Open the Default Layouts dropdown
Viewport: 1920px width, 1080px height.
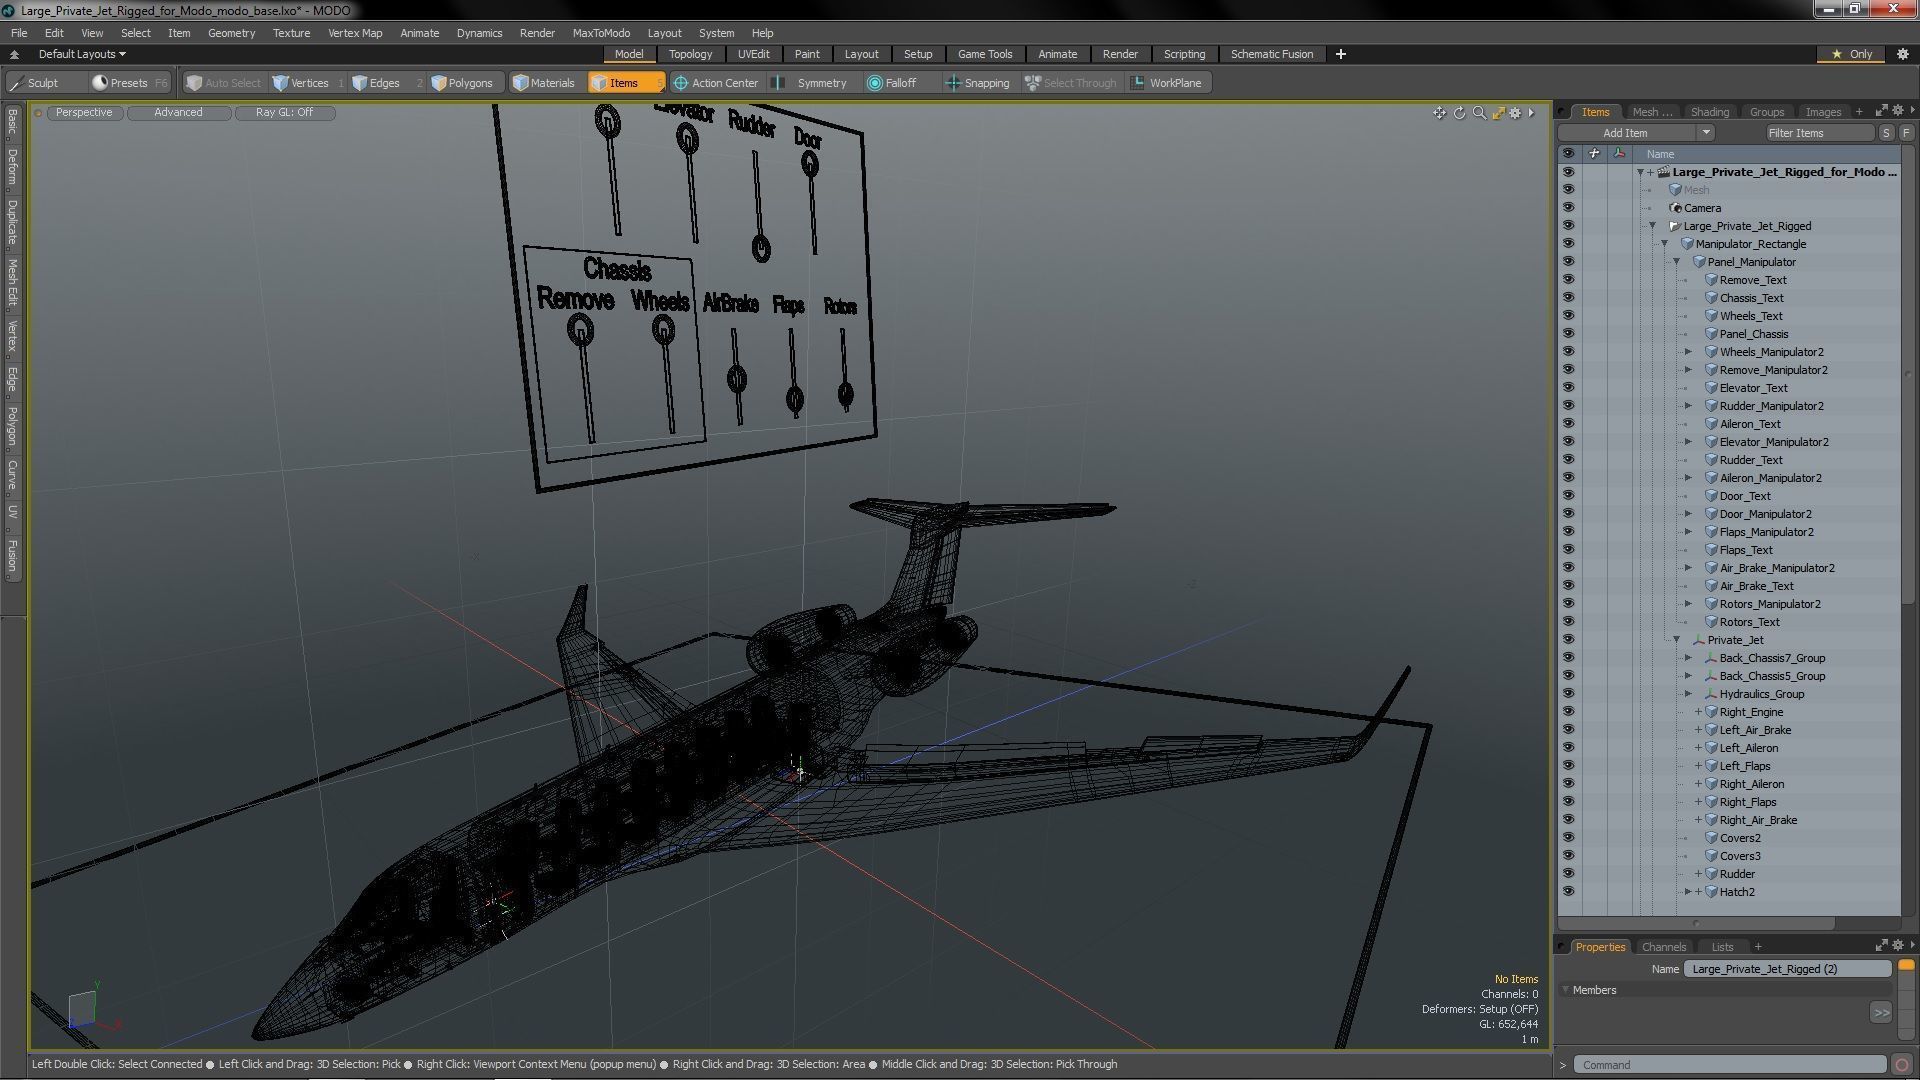[82, 54]
